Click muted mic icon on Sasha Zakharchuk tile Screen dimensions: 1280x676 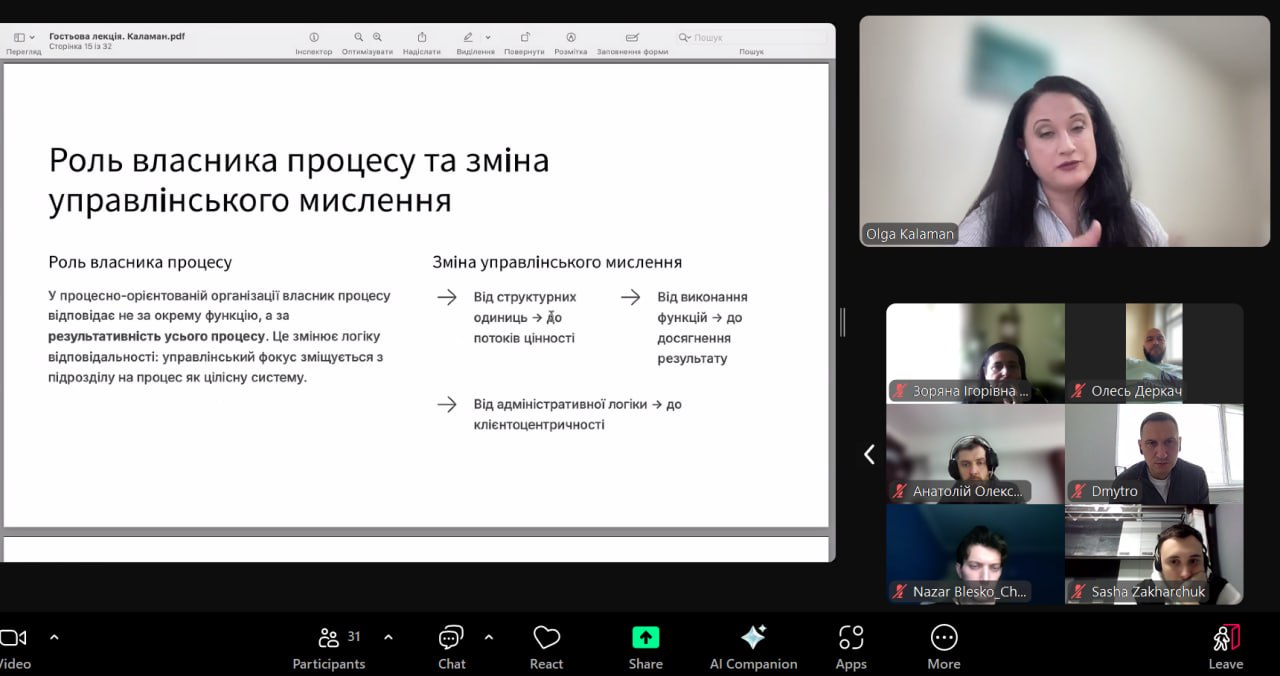(1078, 592)
